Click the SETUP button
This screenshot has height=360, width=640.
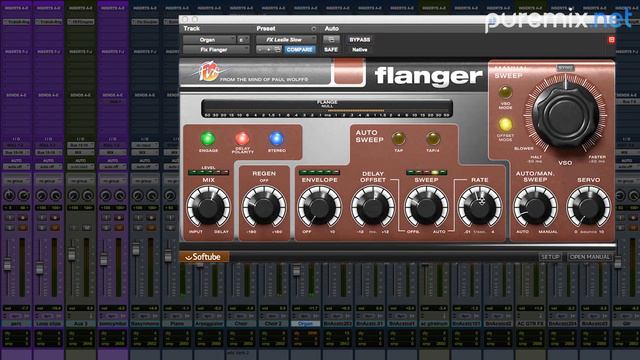[x=550, y=257]
